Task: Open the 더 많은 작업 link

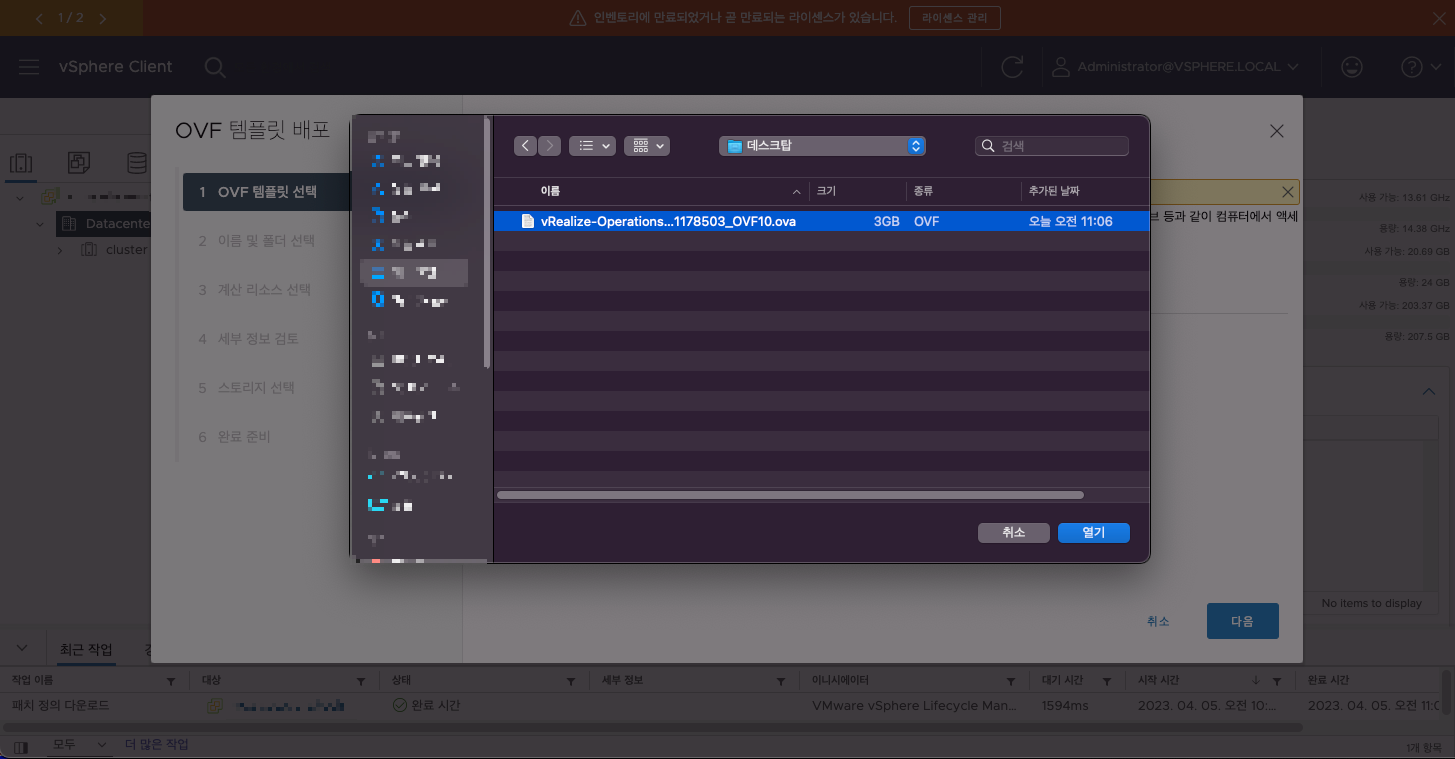Action: pyautogui.click(x=156, y=745)
